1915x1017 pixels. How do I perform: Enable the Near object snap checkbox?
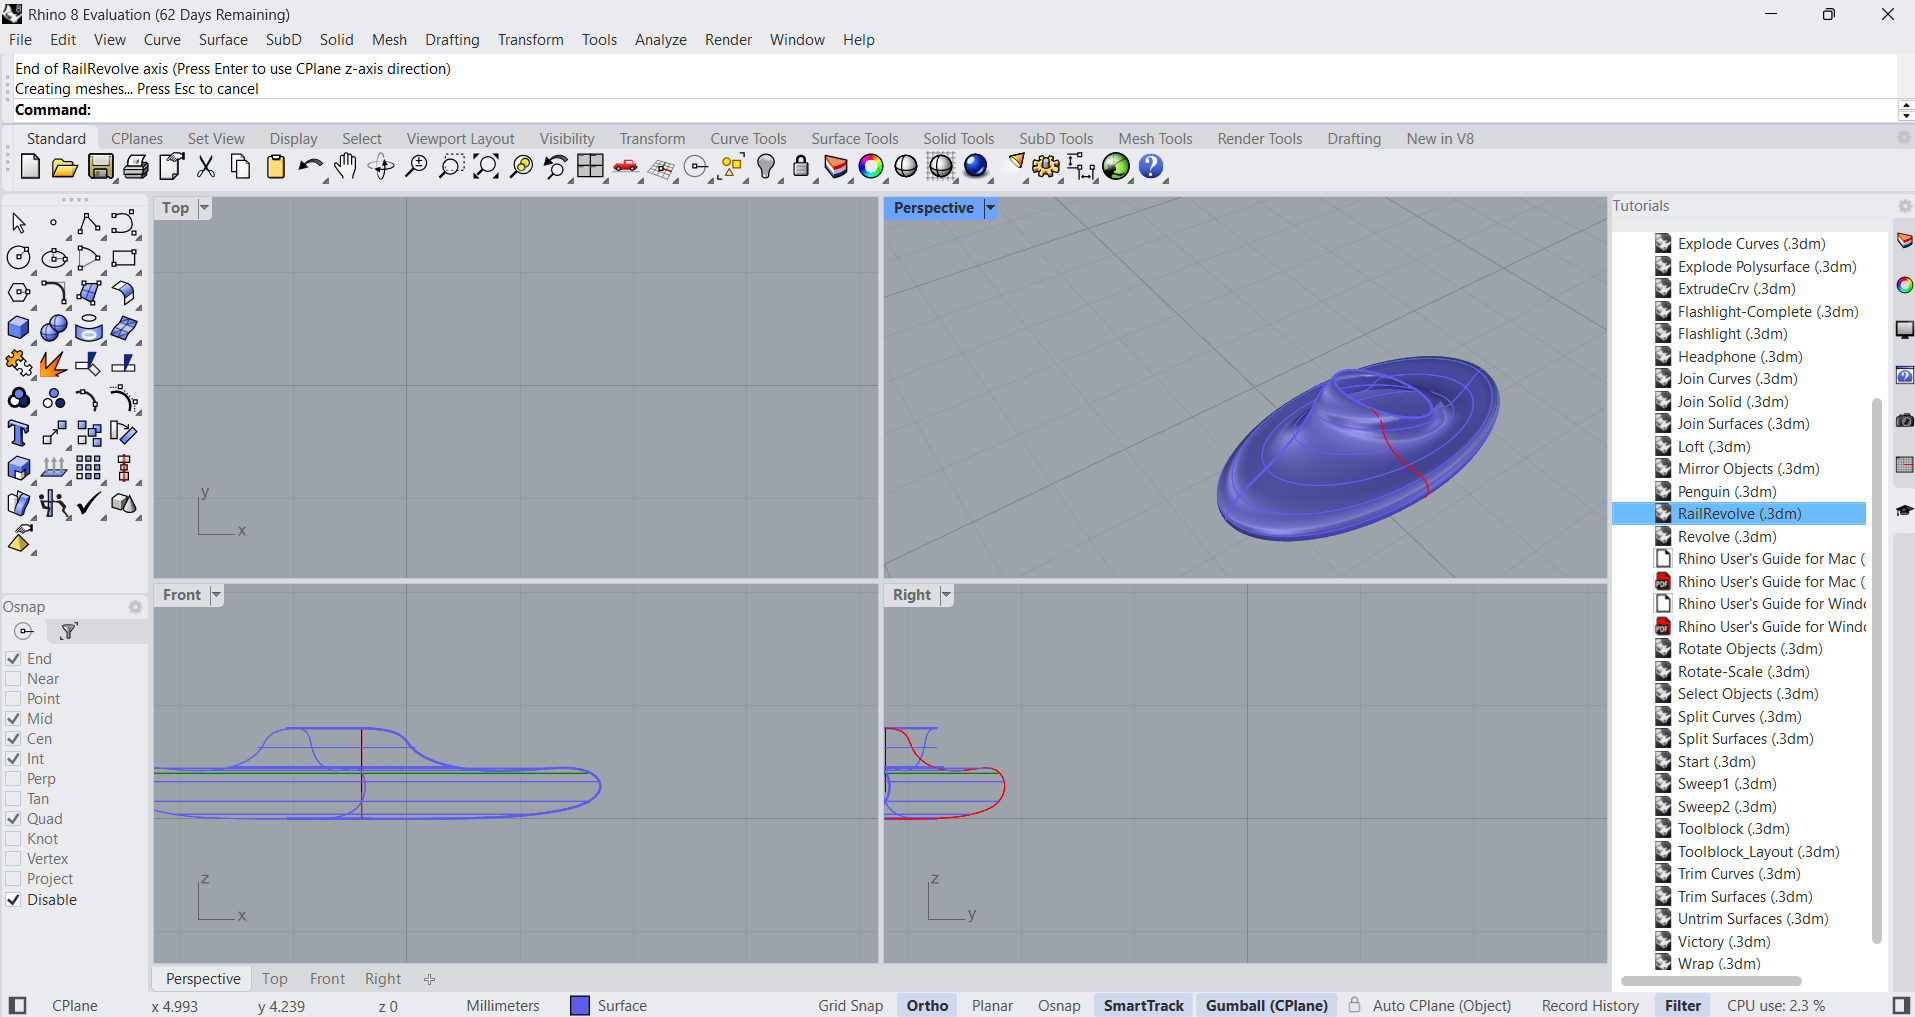(14, 679)
